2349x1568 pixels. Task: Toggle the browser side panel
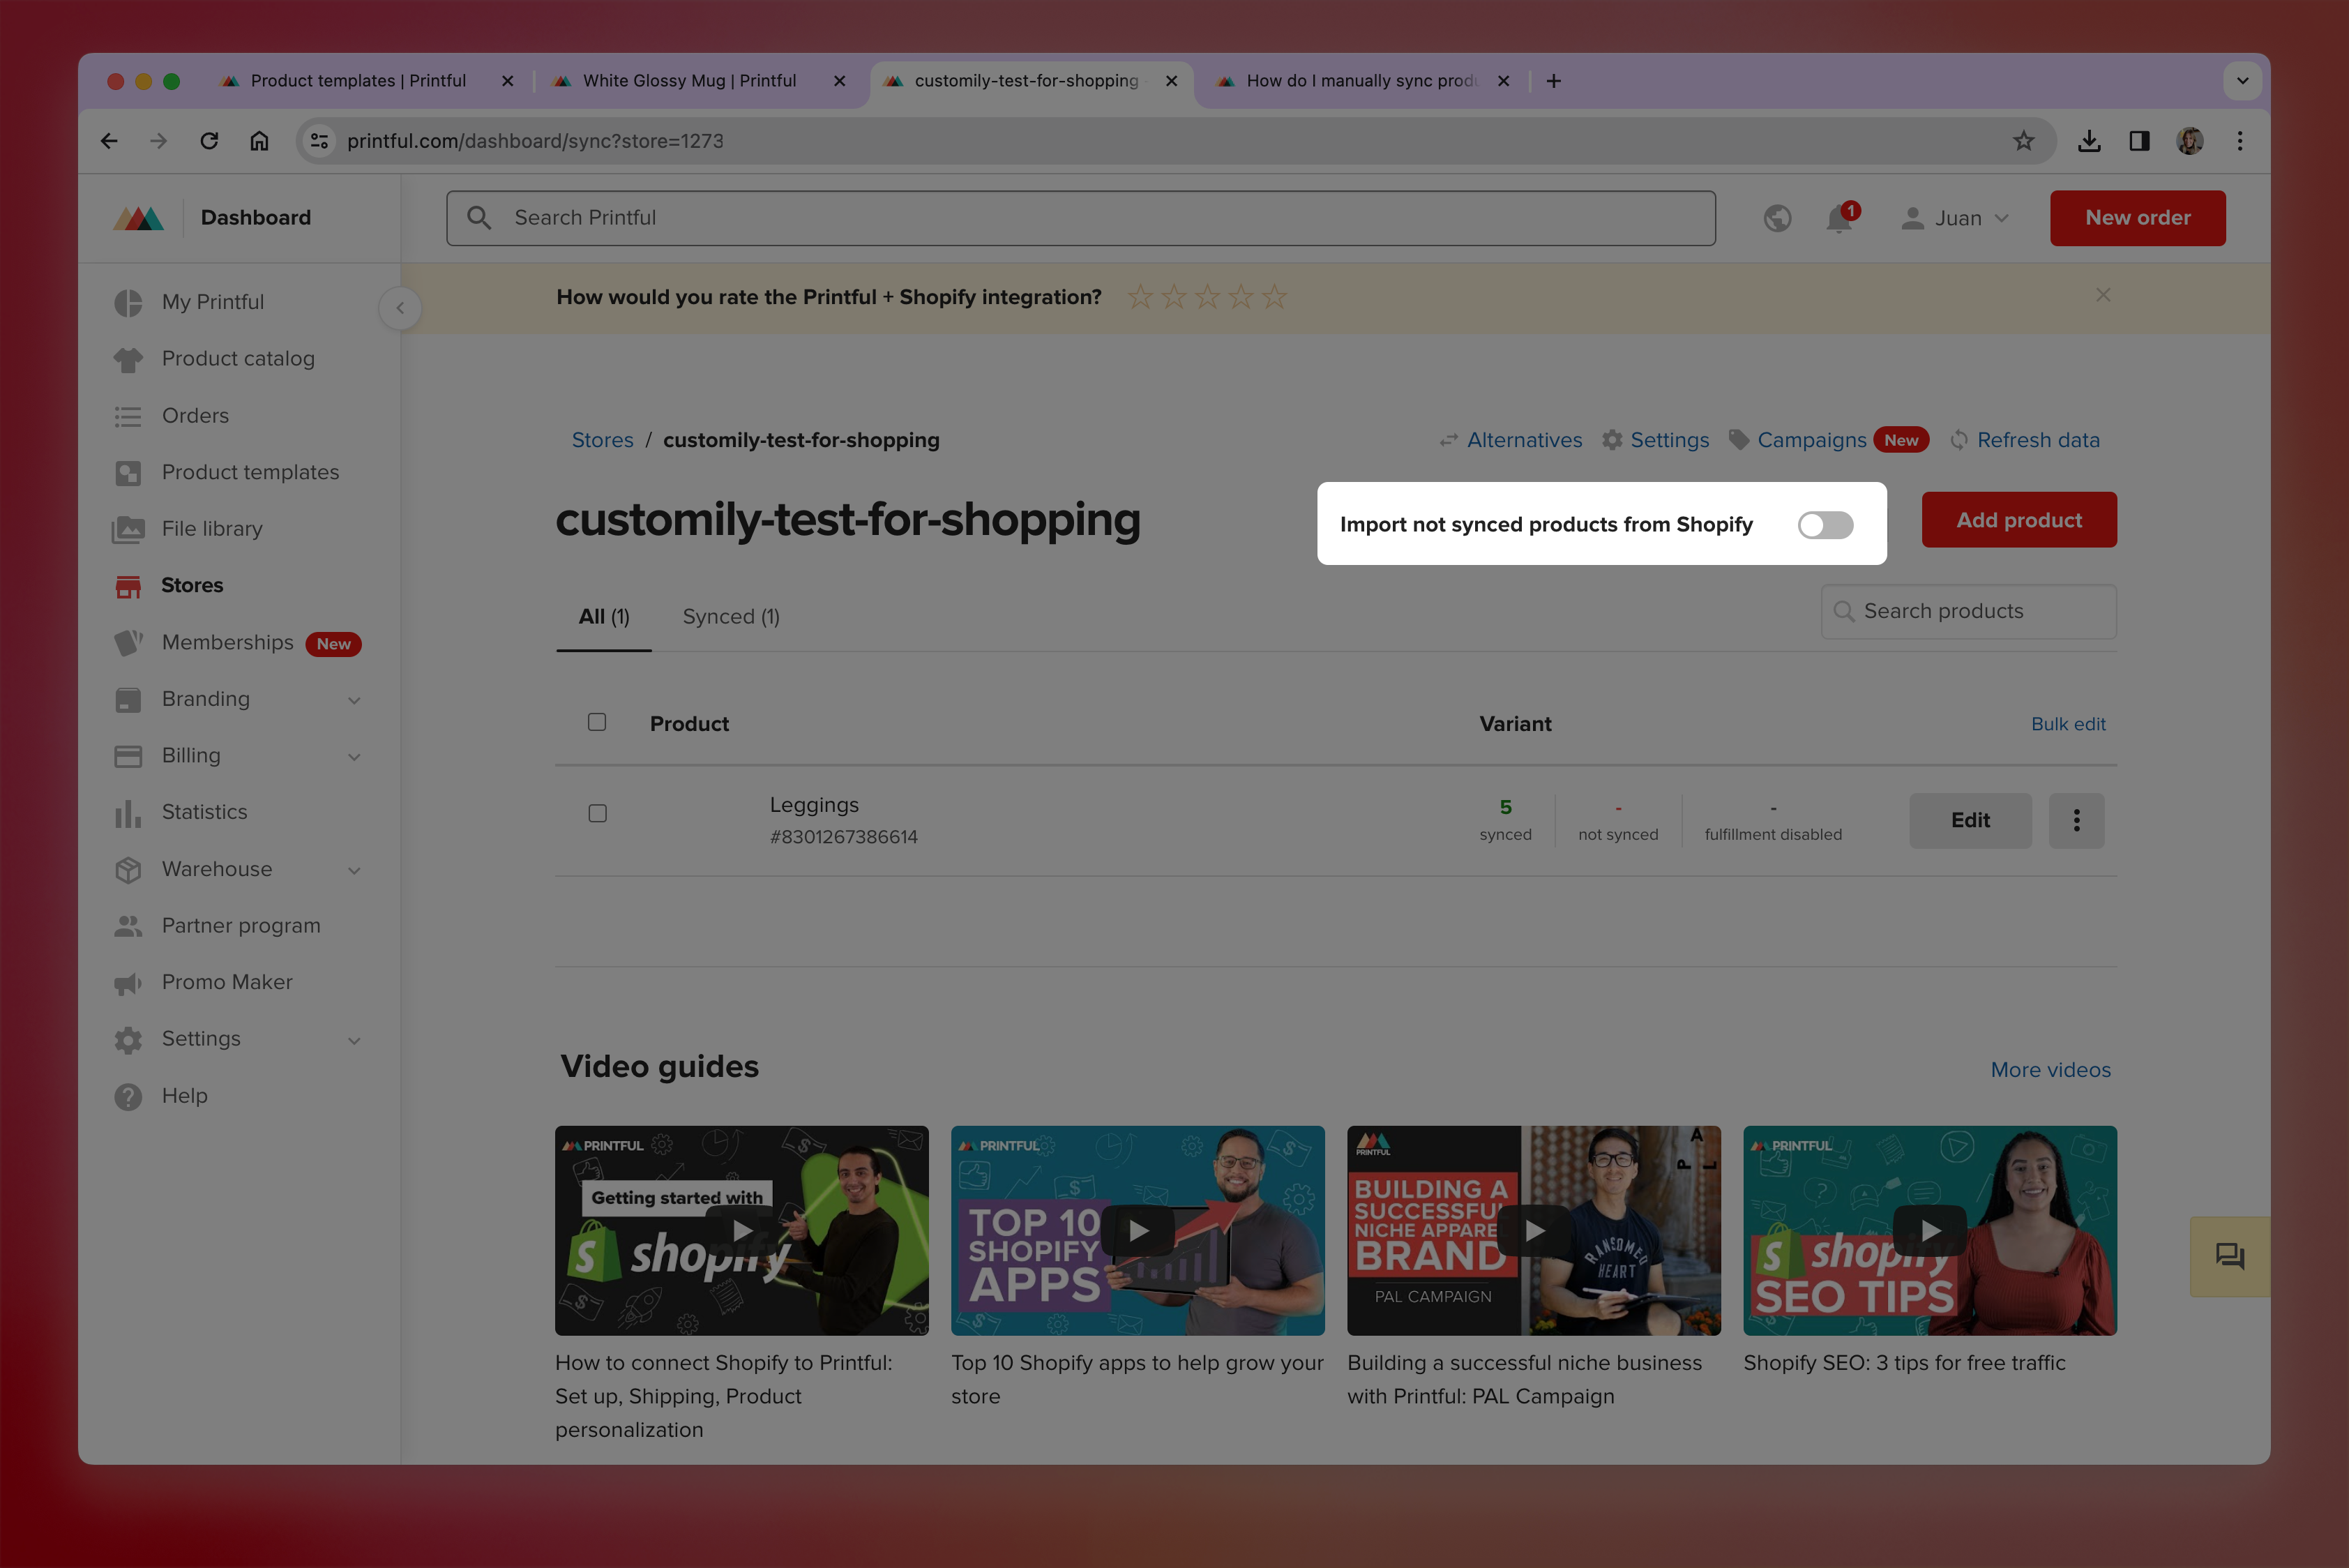tap(2139, 141)
